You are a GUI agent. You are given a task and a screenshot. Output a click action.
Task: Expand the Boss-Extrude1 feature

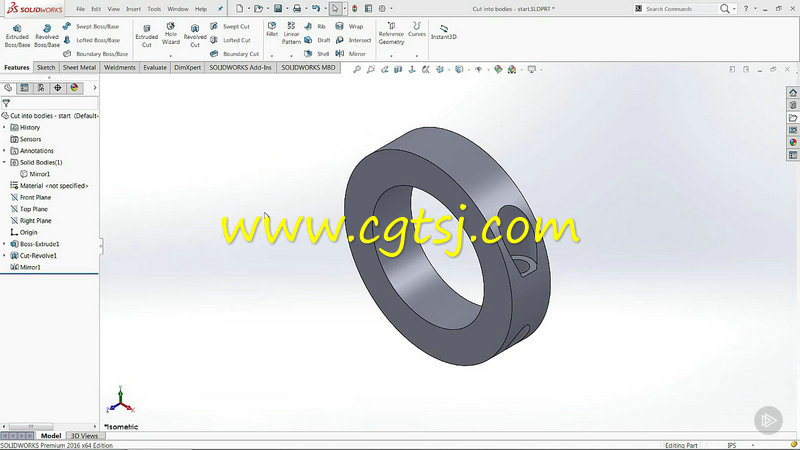click(5, 244)
